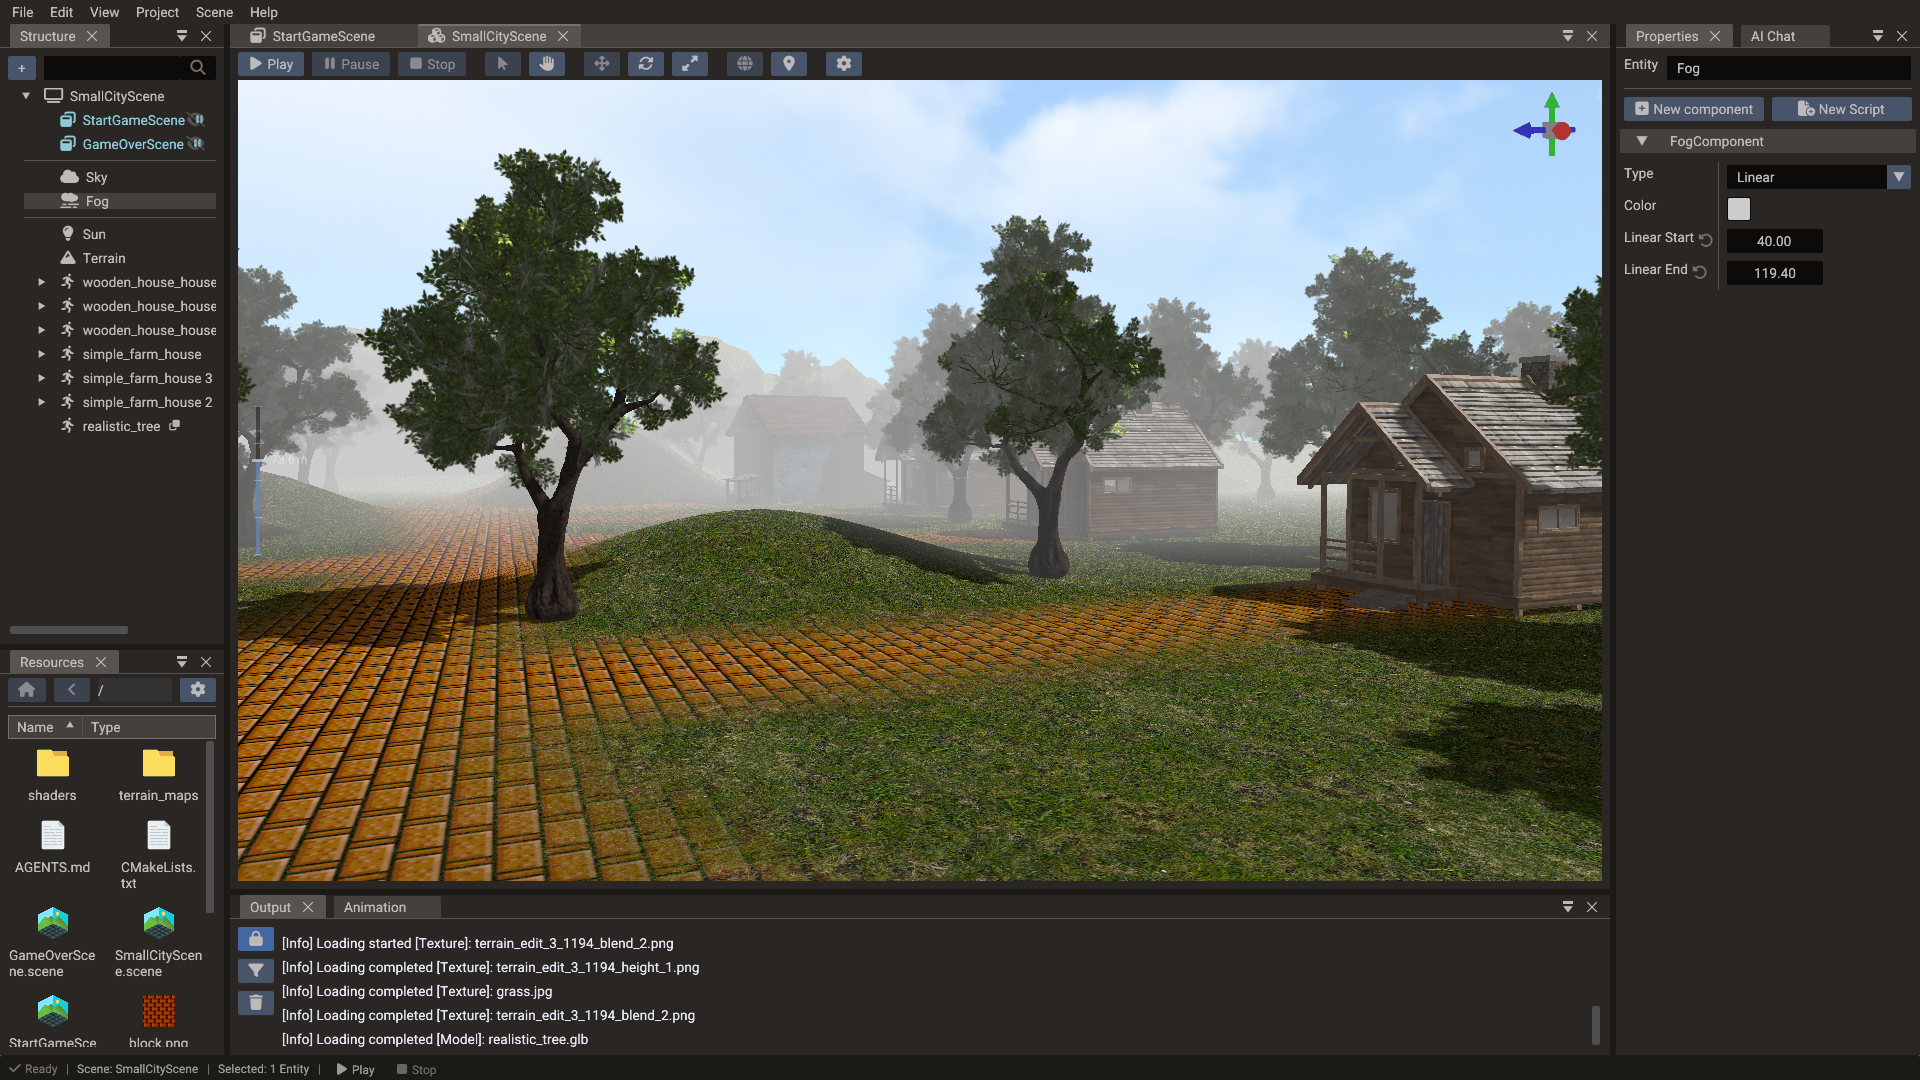This screenshot has height=1080, width=1920.
Task: Choose the move translate gizmo tool
Action: pyautogui.click(x=602, y=64)
